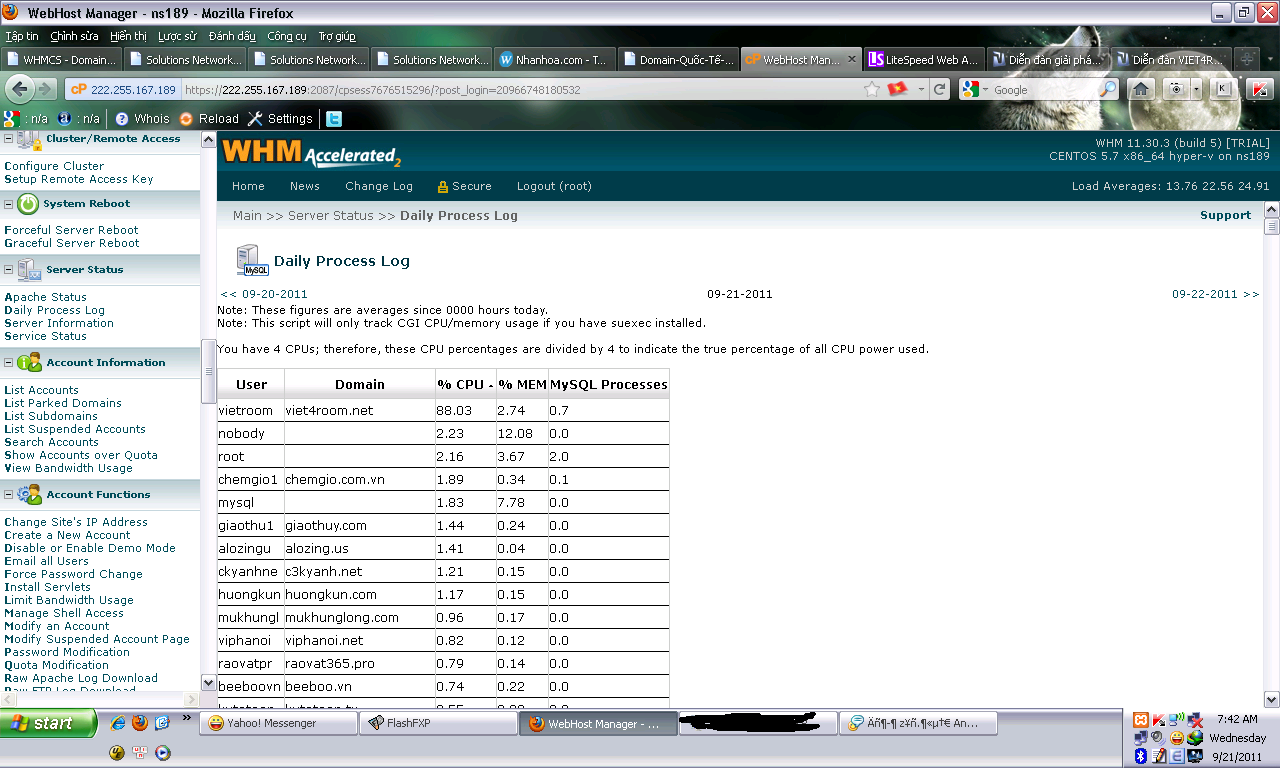
Task: Click the Bluetooth icon in system tray
Action: [x=1141, y=756]
